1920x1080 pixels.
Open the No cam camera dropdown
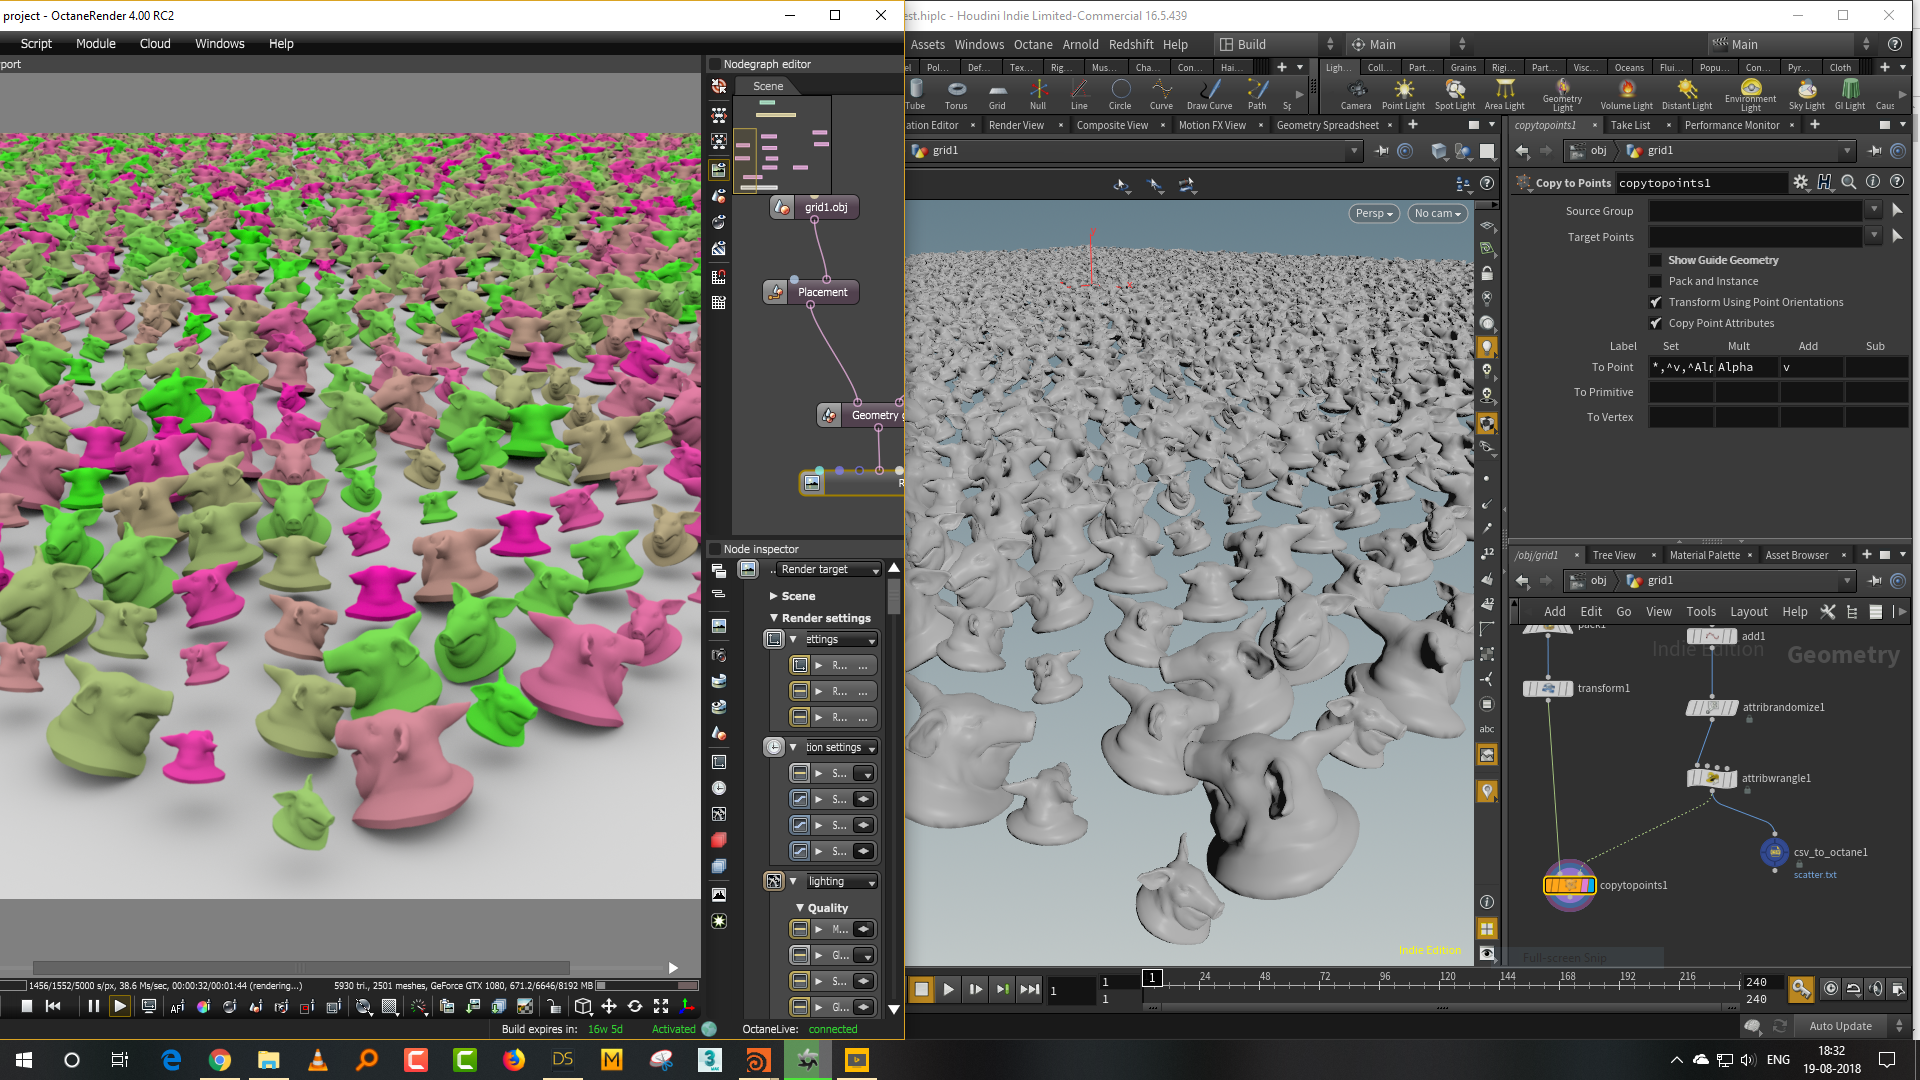1437,213
